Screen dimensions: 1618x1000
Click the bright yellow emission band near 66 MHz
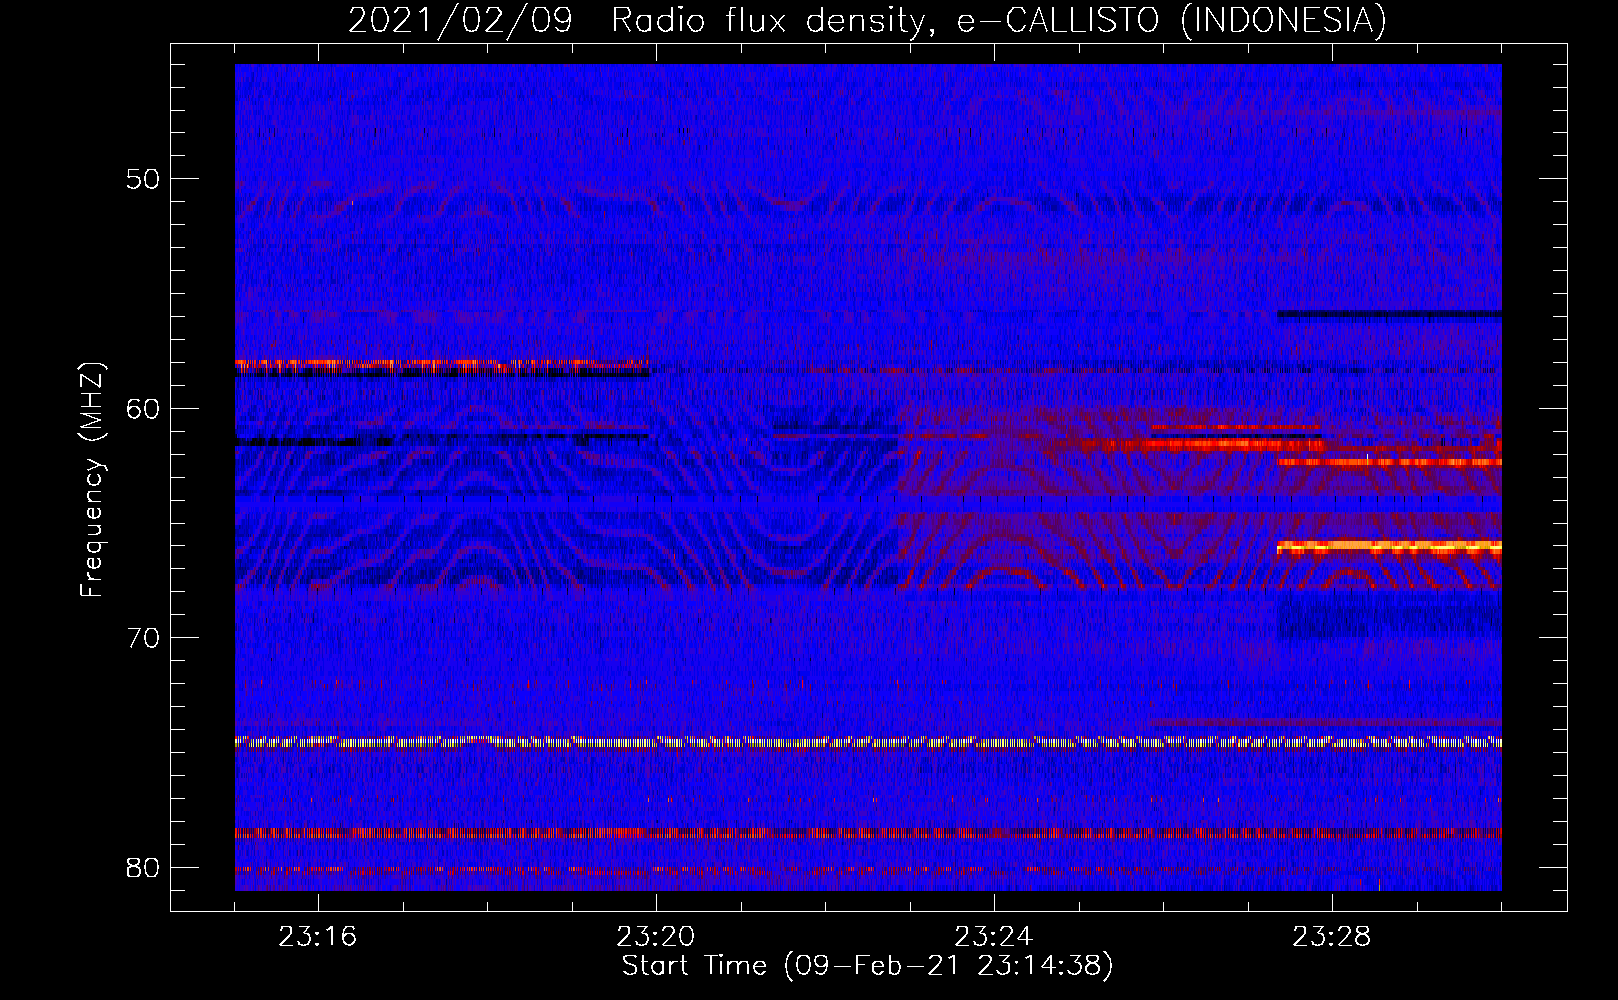(1389, 547)
